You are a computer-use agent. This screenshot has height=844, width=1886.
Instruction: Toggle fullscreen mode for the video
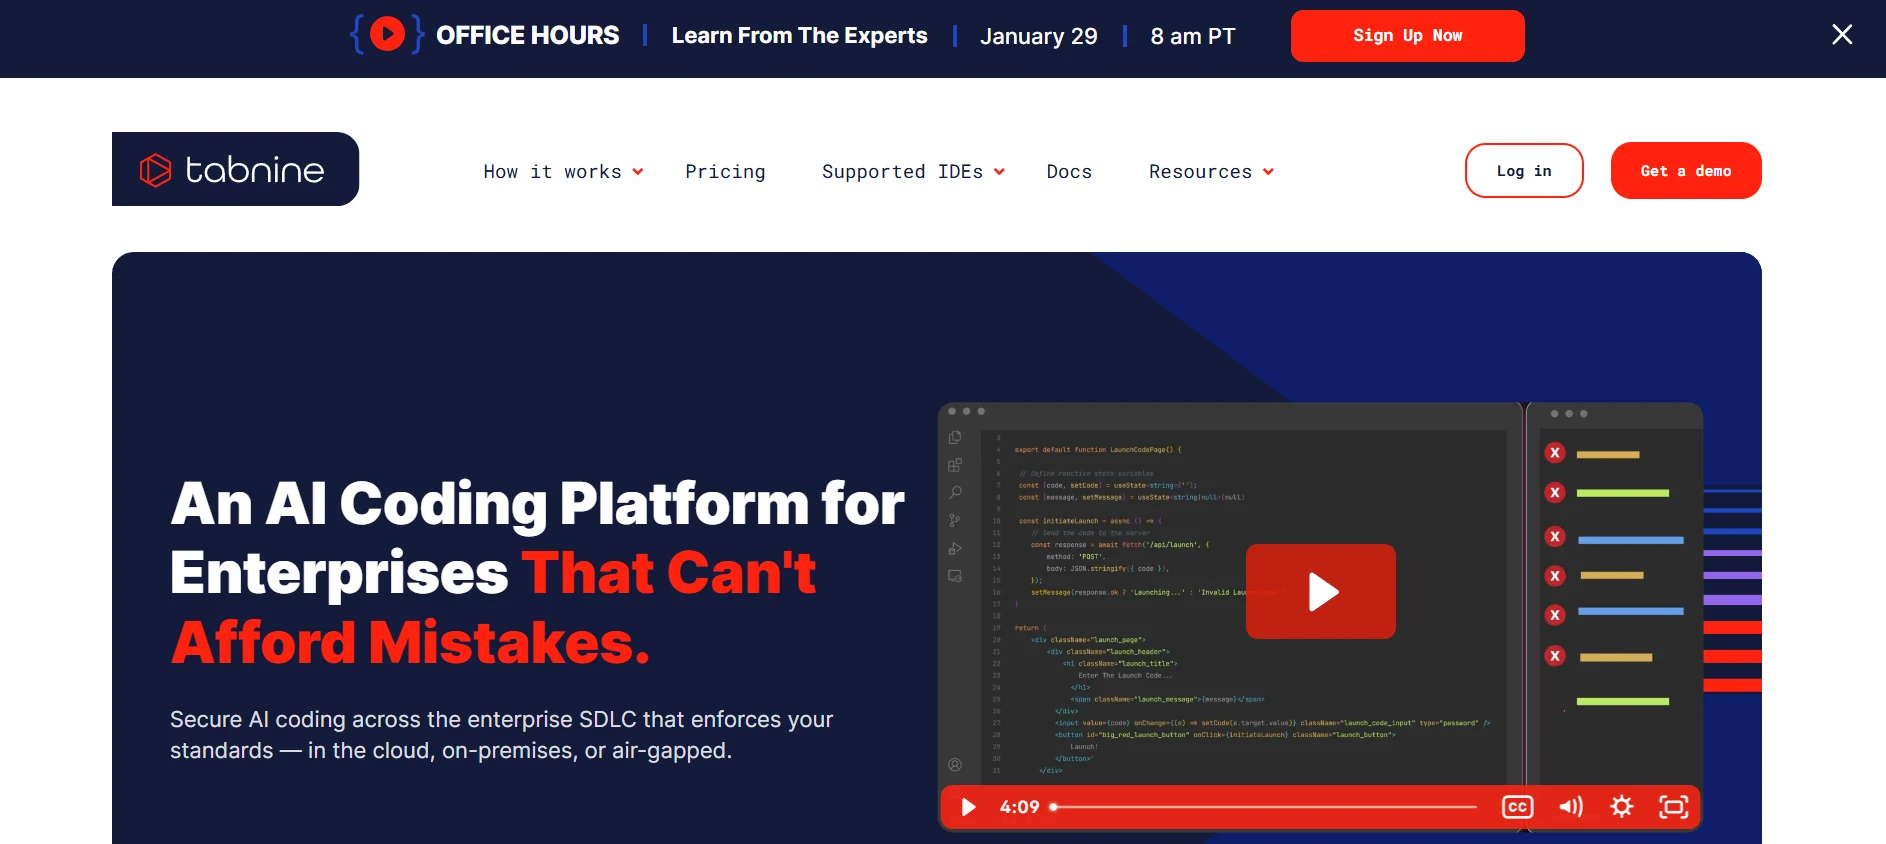click(x=1673, y=807)
